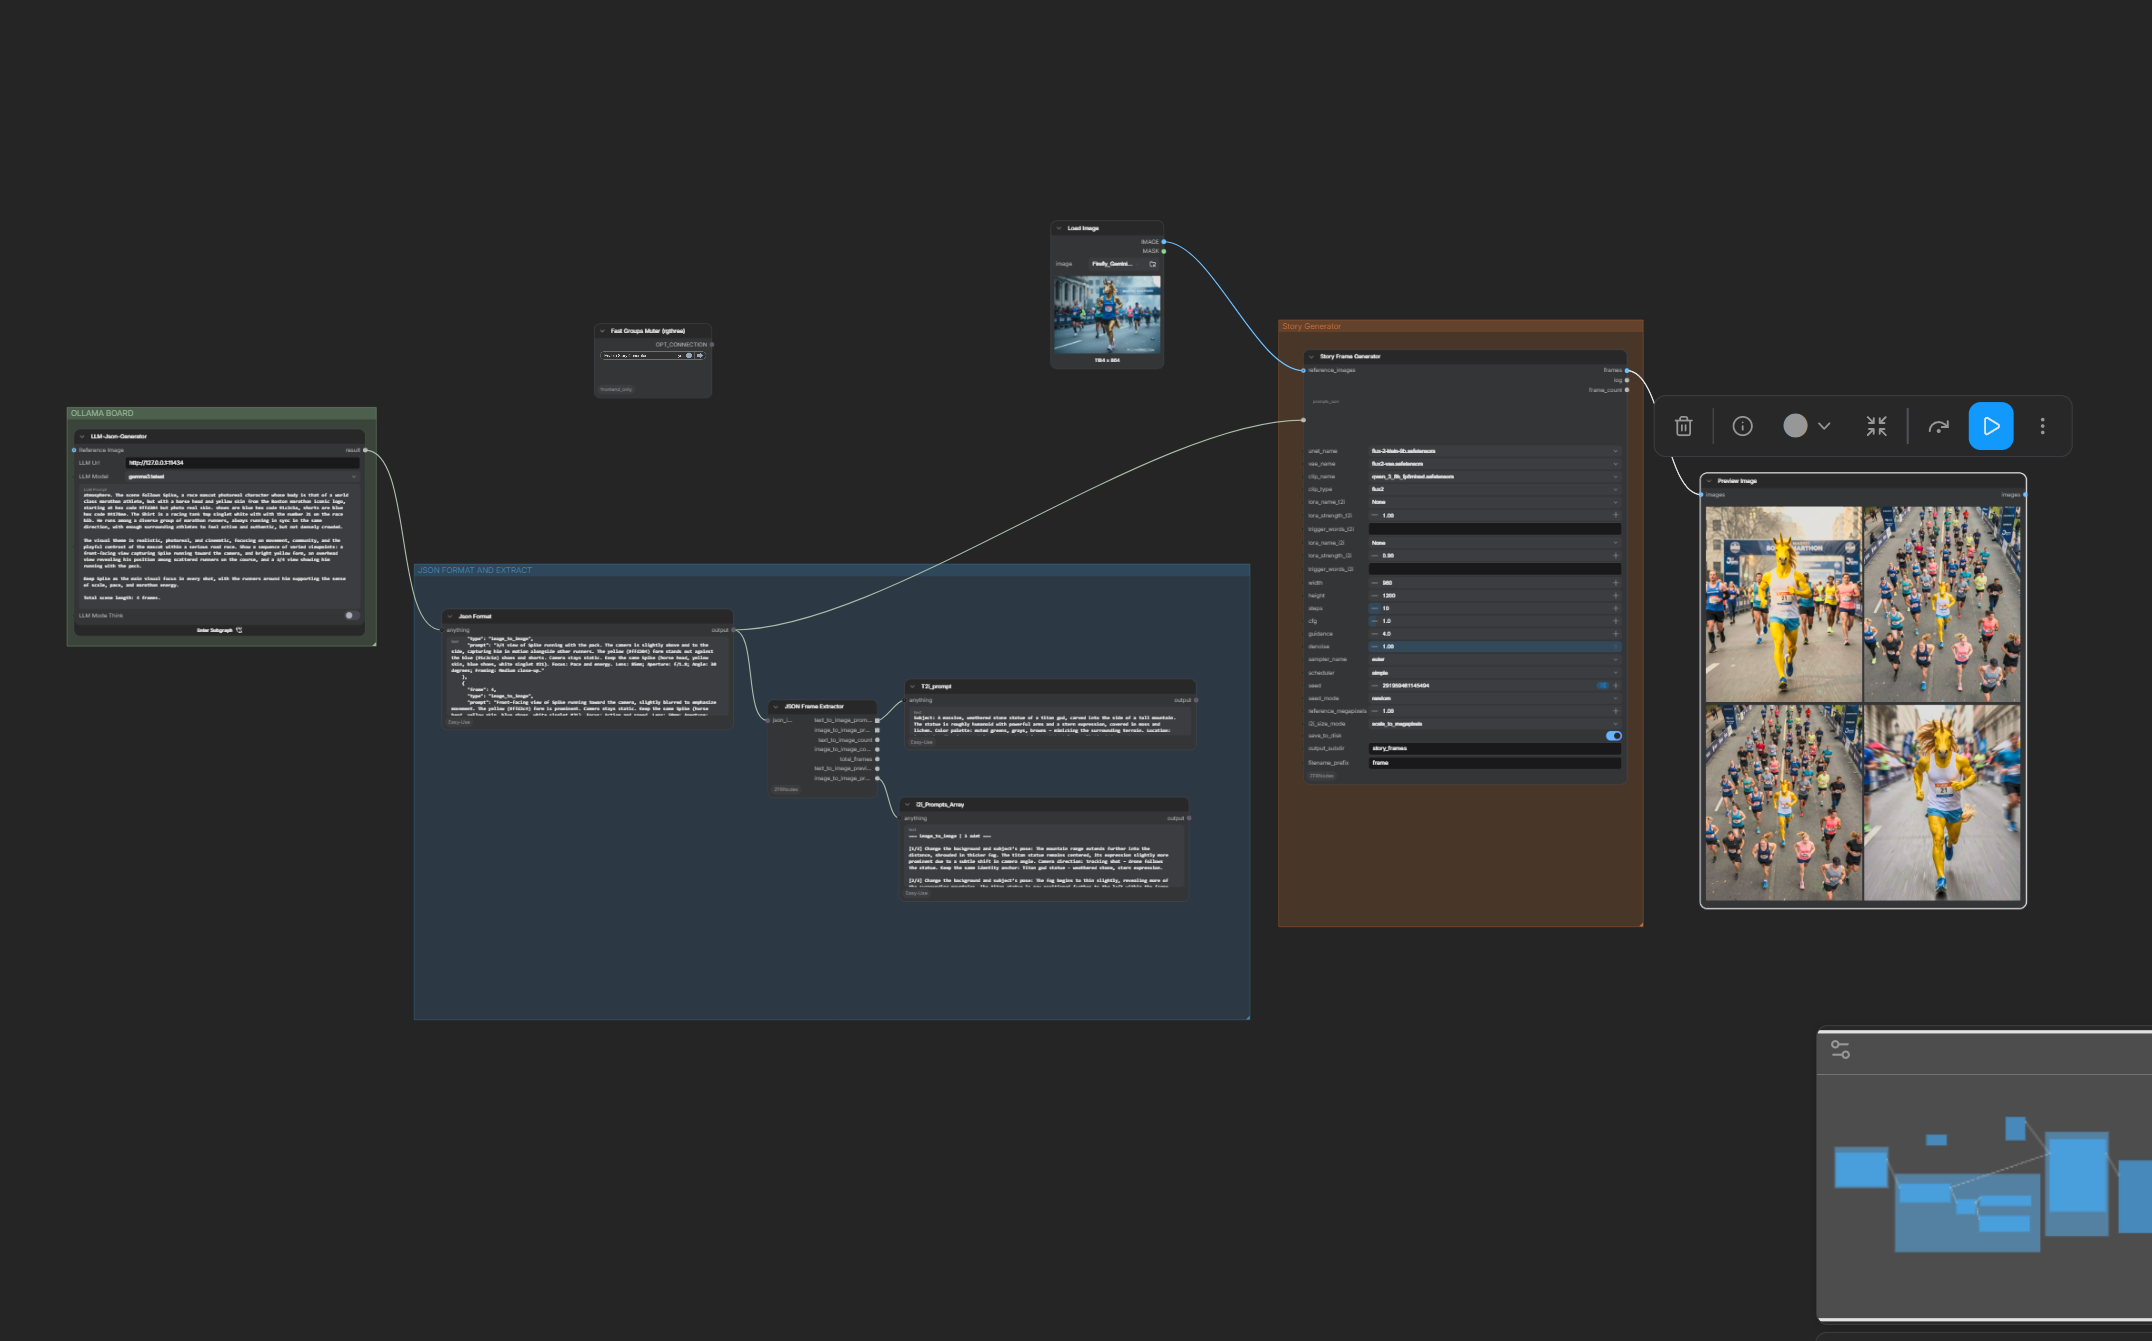The image size is (2152, 1341).
Task: Click the output_subdir text field
Action: [1494, 749]
